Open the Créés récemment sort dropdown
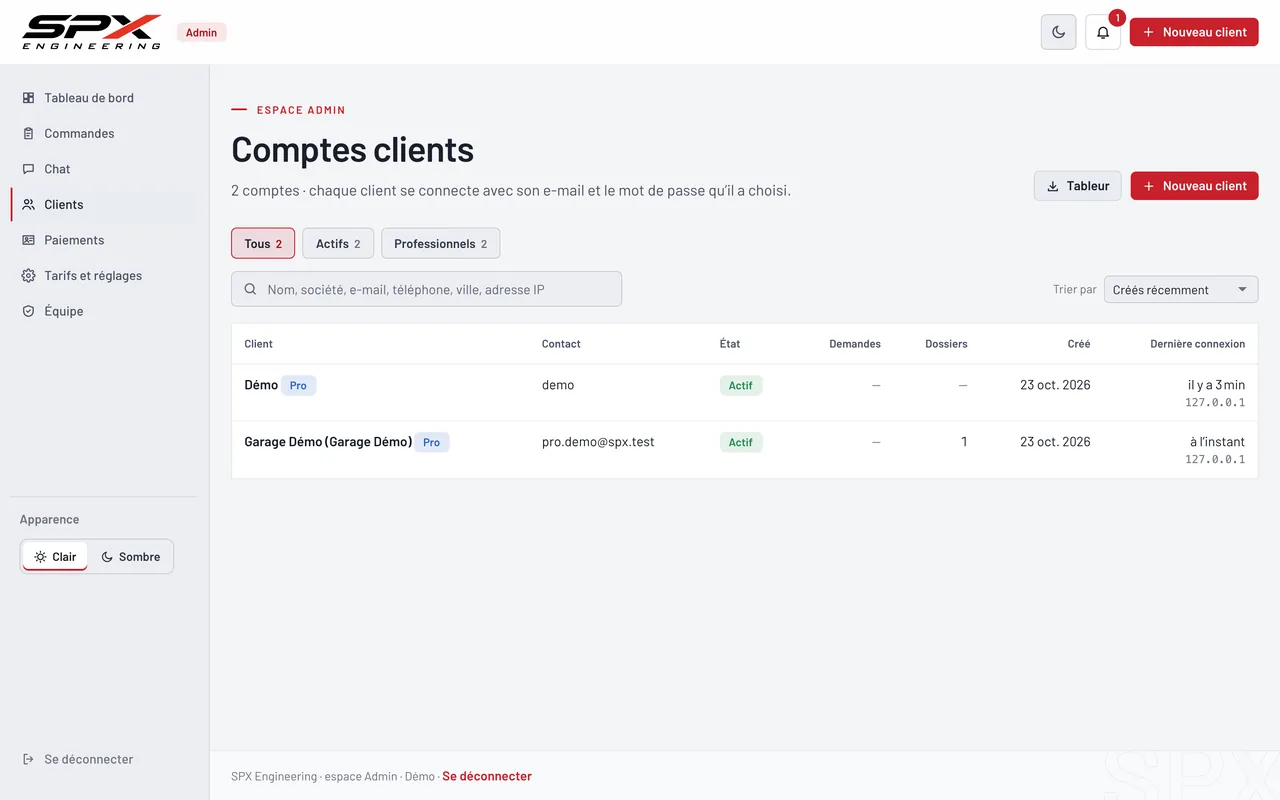The image size is (1280, 800). 1181,290
